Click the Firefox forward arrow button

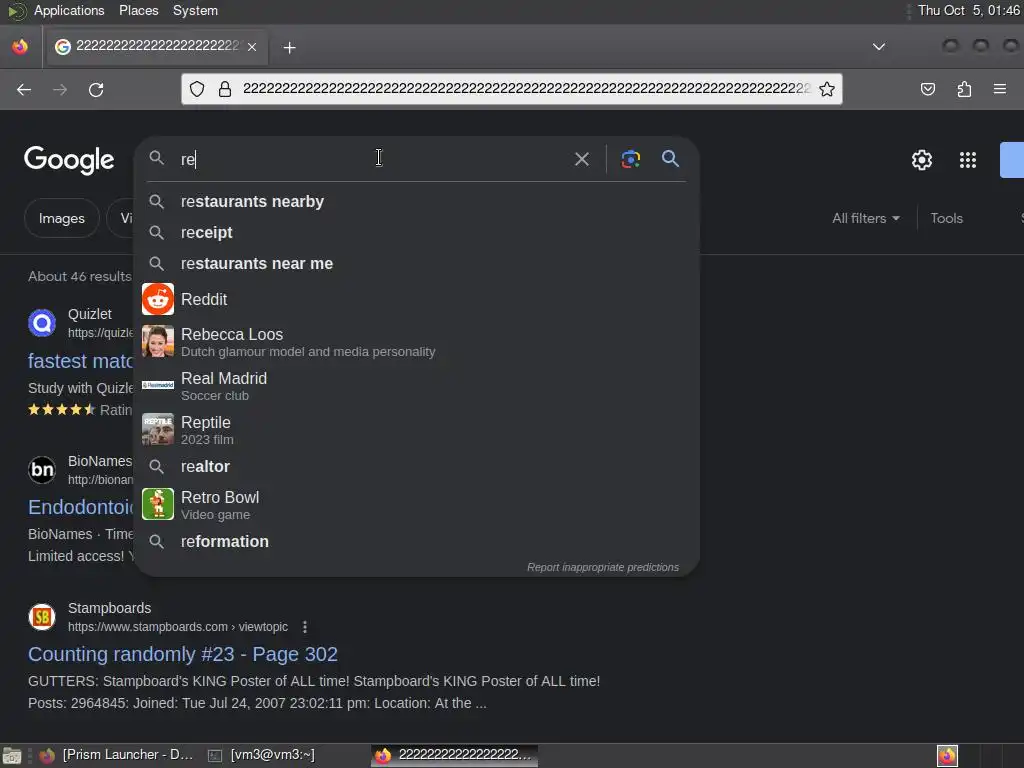point(59,89)
